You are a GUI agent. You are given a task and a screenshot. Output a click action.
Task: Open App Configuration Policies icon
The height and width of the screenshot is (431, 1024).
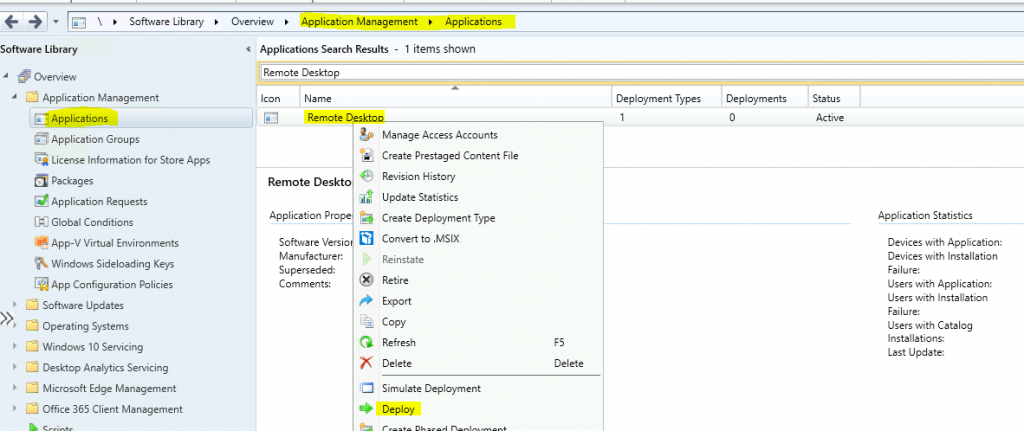[x=41, y=284]
